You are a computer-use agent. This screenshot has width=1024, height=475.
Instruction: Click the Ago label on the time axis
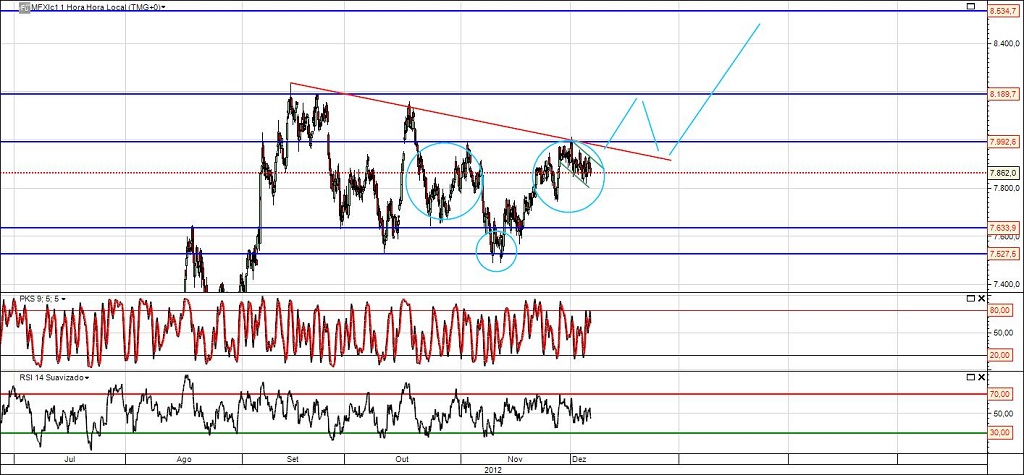(185, 459)
